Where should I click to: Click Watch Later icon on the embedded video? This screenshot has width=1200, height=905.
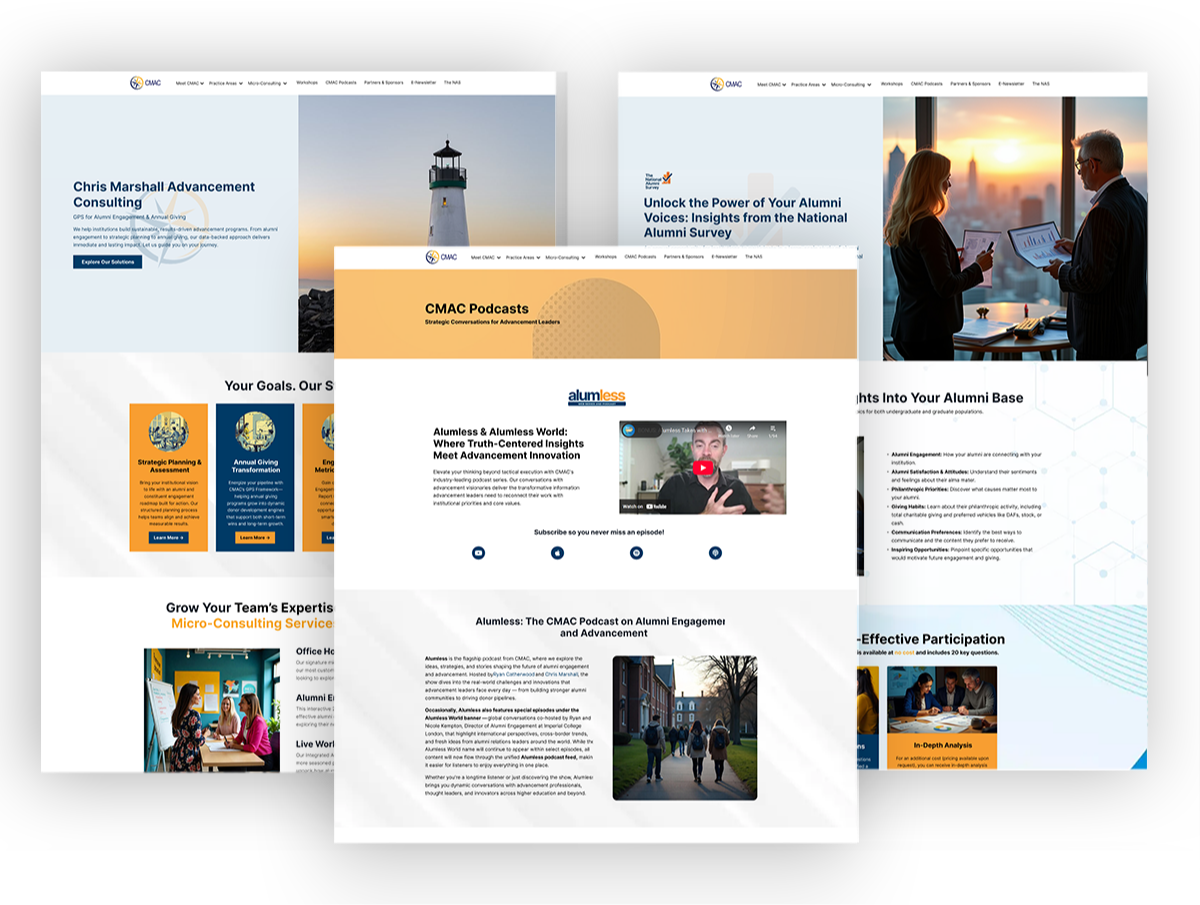pos(729,432)
